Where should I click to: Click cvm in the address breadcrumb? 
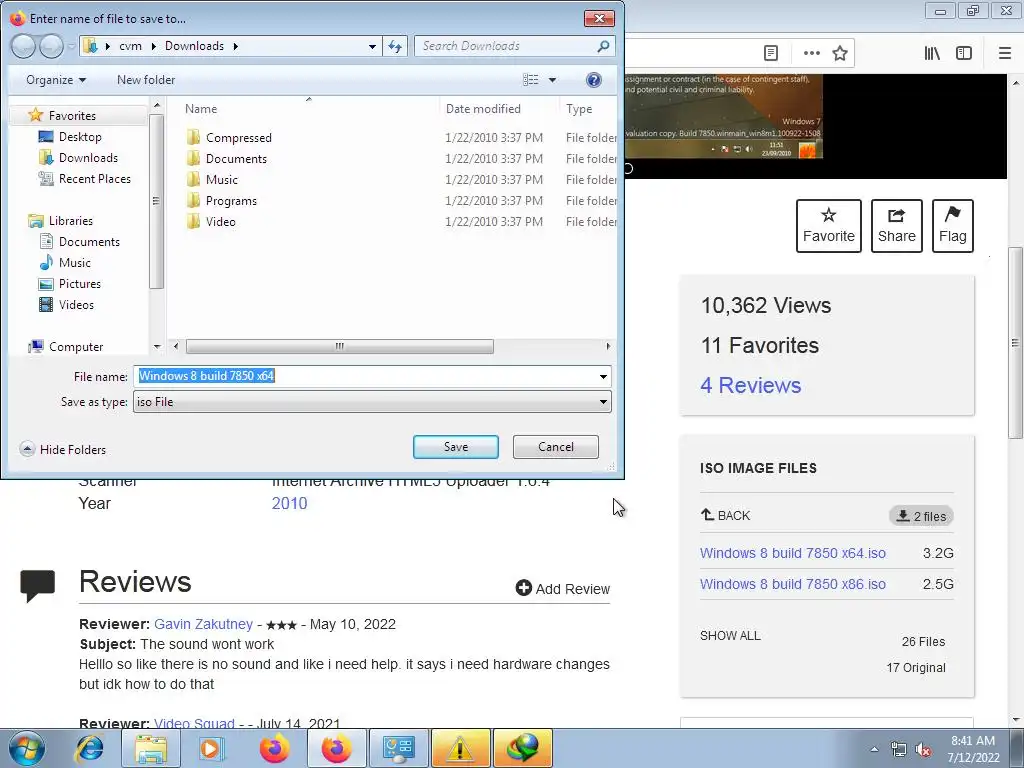point(131,46)
